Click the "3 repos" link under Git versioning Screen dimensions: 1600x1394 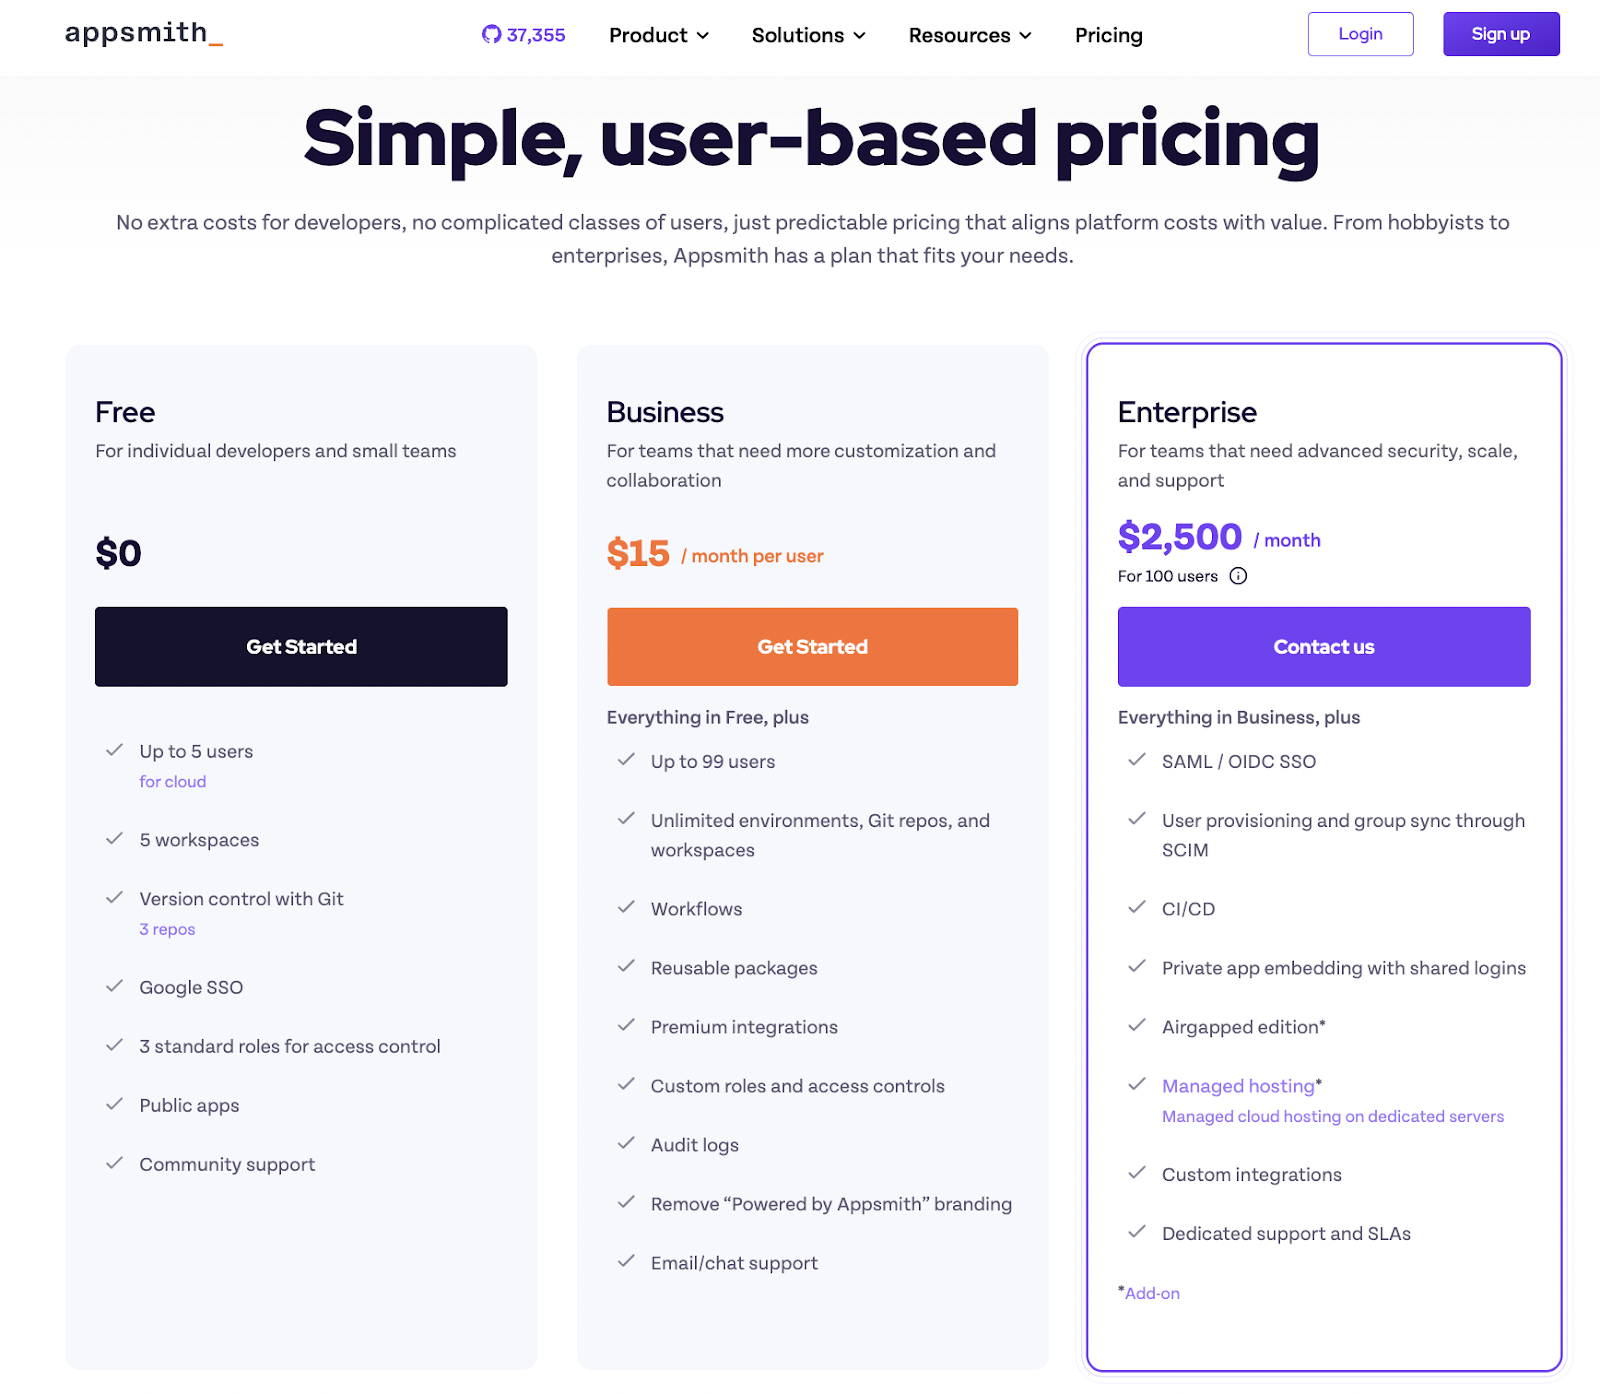point(167,929)
